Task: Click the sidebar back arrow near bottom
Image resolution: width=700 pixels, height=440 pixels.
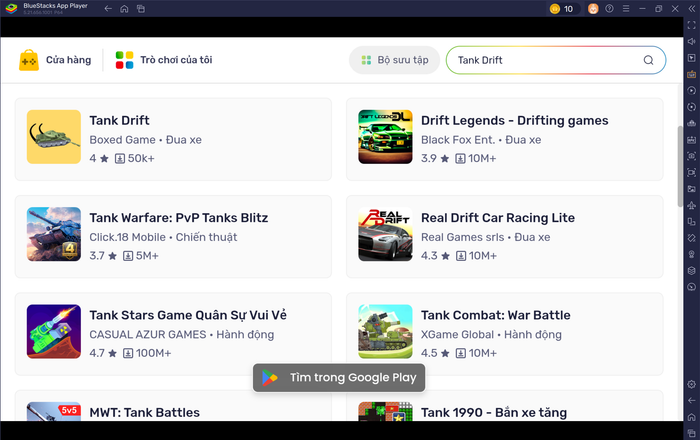Action: (x=692, y=401)
